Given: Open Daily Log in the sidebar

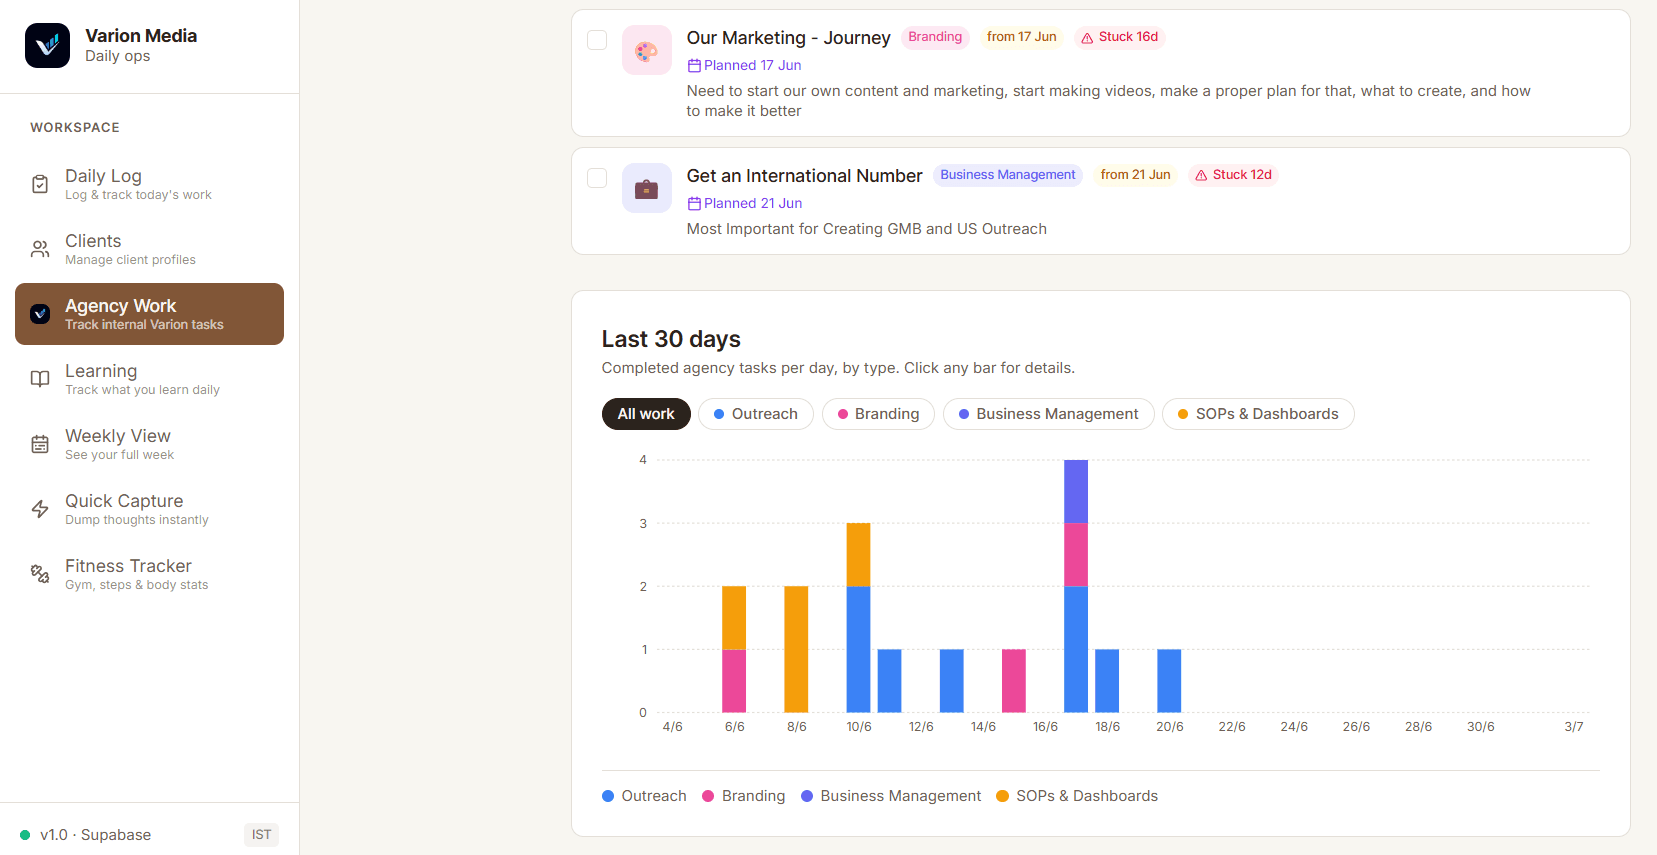Looking at the screenshot, I should (x=149, y=184).
